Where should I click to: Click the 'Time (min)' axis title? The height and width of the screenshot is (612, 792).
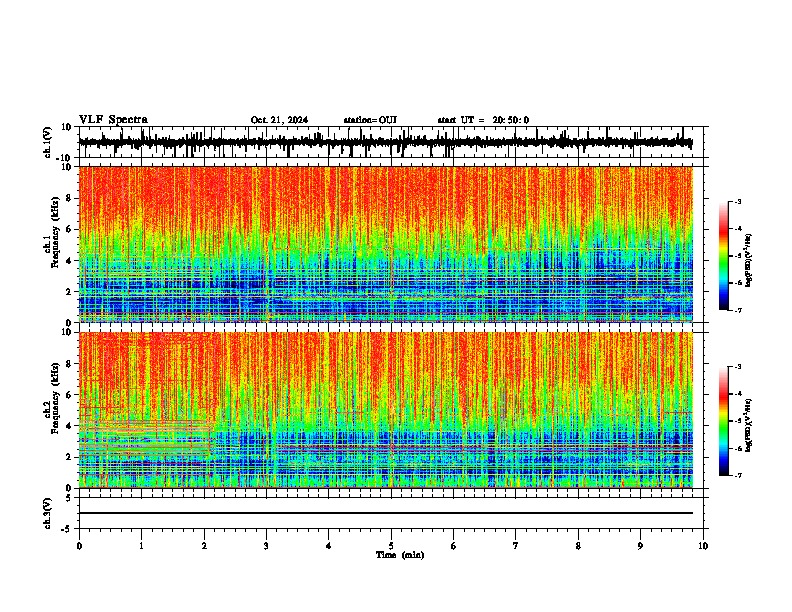coord(400,555)
